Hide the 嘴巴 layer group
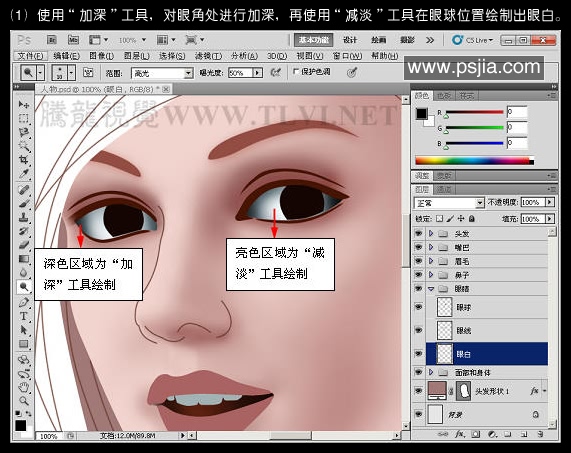 (x=418, y=247)
